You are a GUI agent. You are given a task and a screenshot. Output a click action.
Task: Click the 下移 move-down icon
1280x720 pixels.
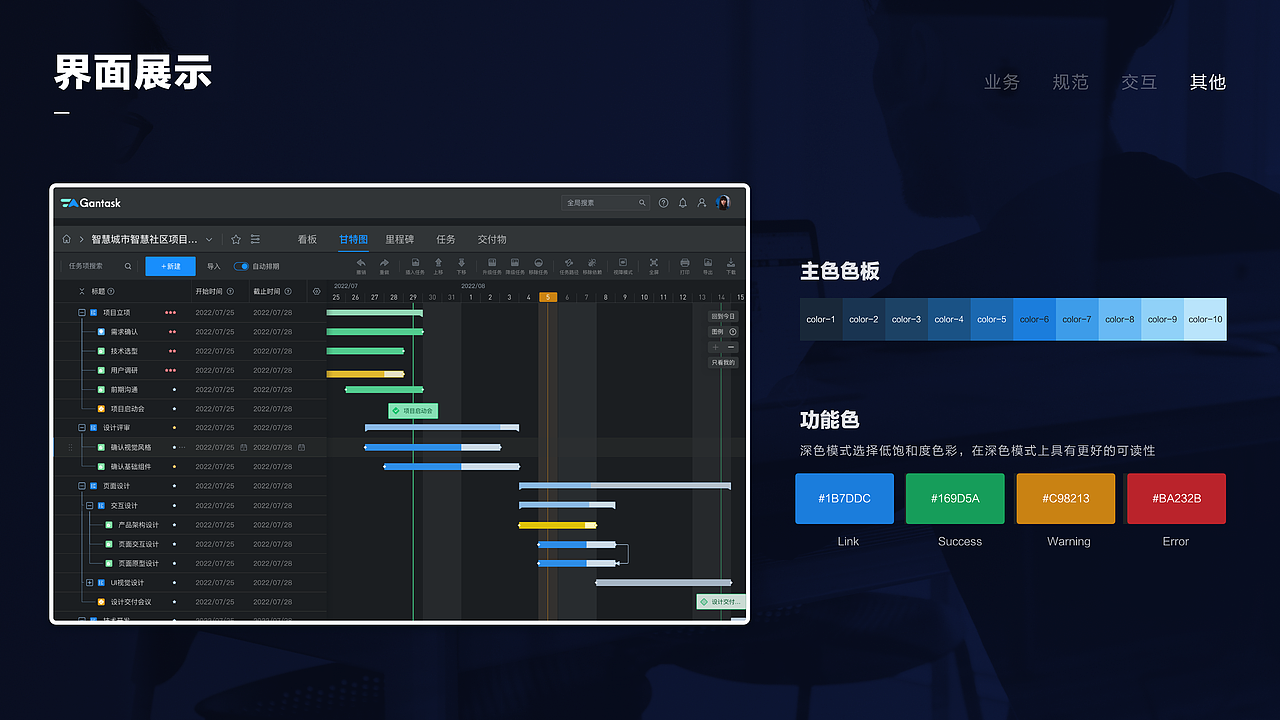click(461, 263)
